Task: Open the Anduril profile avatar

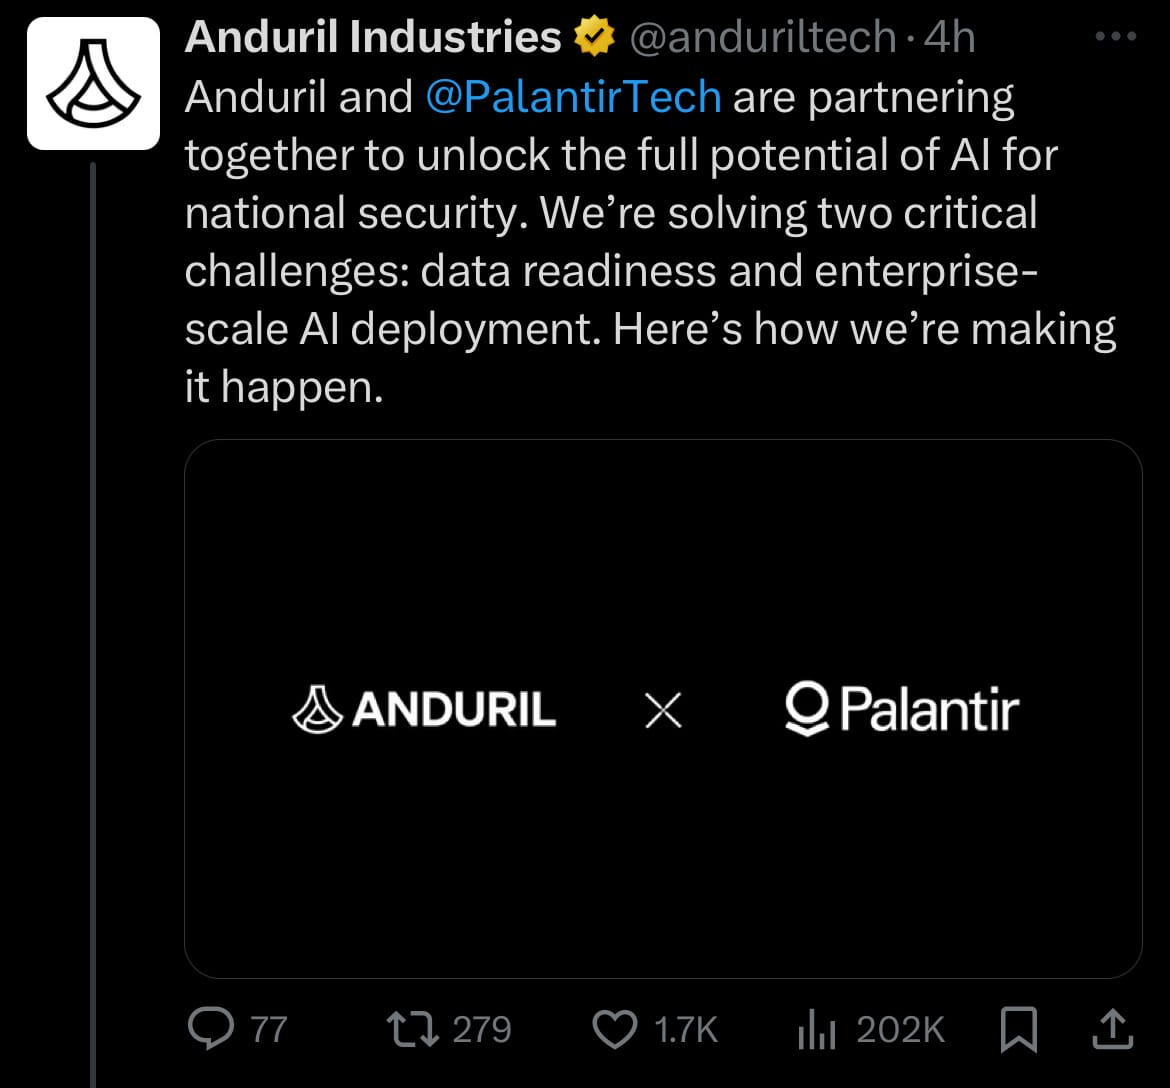Action: [x=93, y=83]
